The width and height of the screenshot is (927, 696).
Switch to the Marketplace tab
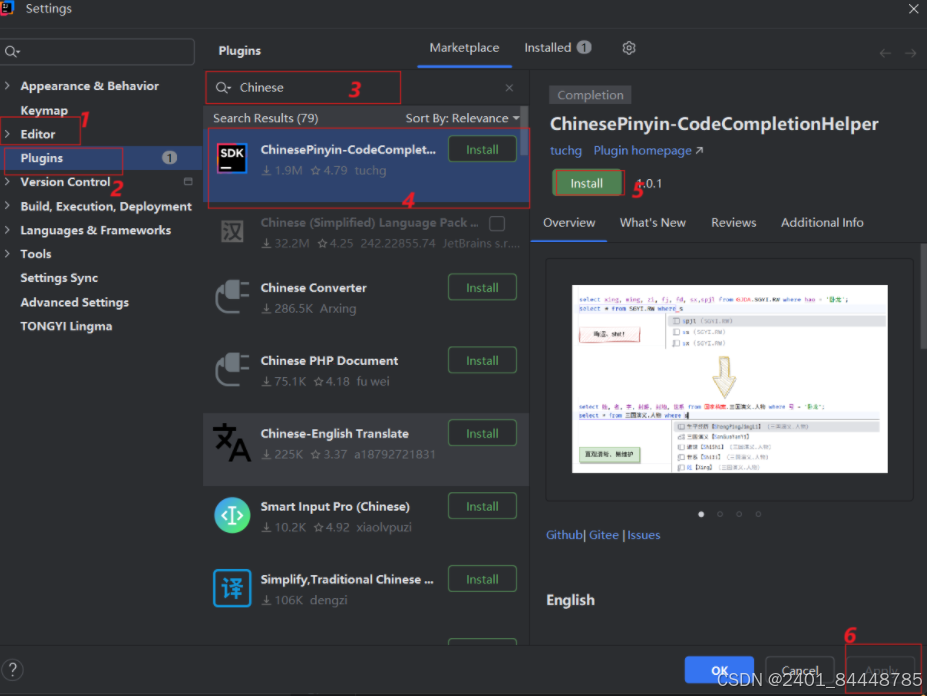(464, 48)
